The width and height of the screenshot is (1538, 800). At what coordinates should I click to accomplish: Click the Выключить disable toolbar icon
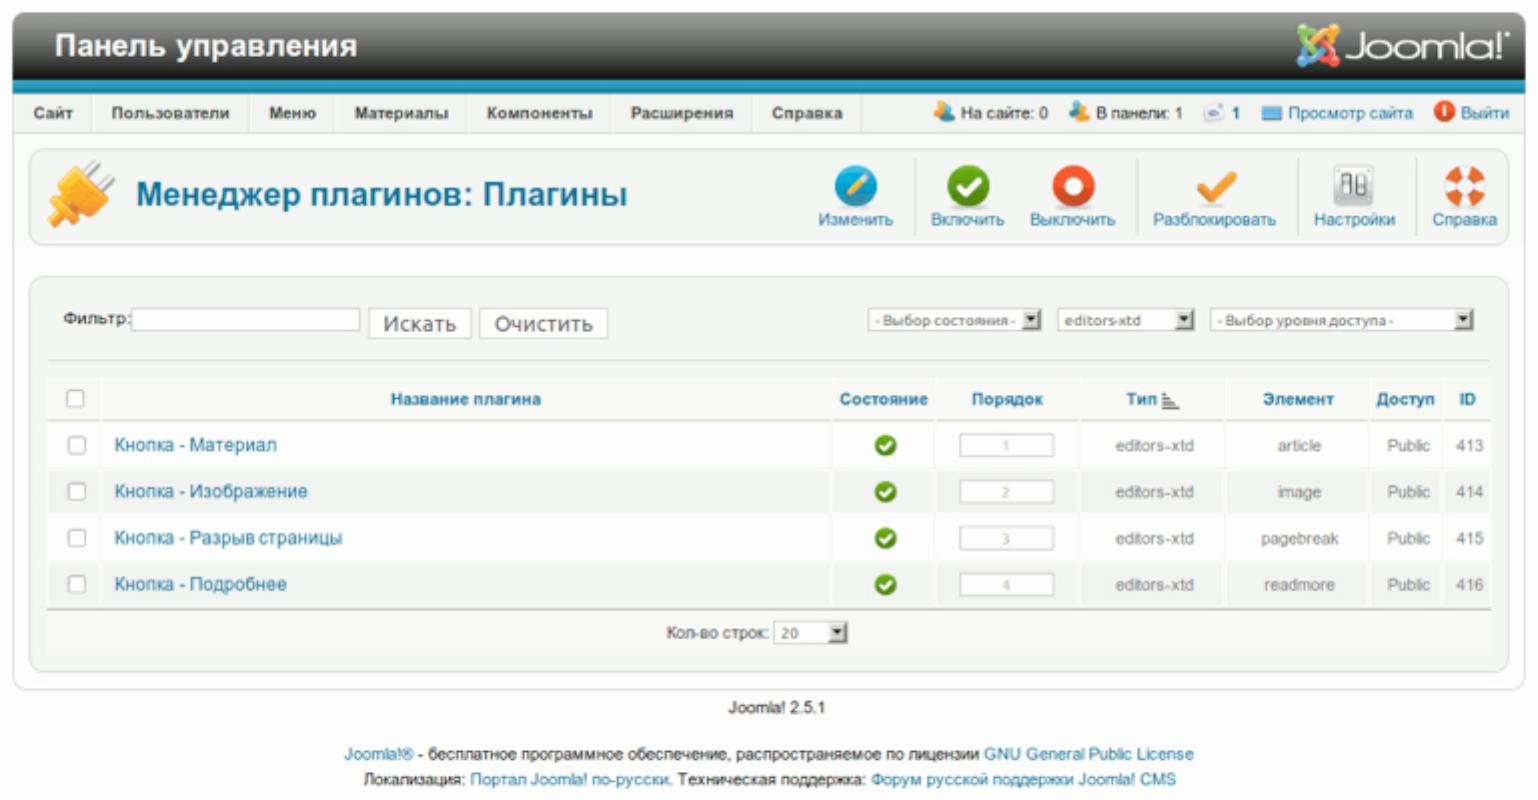coord(1073,187)
